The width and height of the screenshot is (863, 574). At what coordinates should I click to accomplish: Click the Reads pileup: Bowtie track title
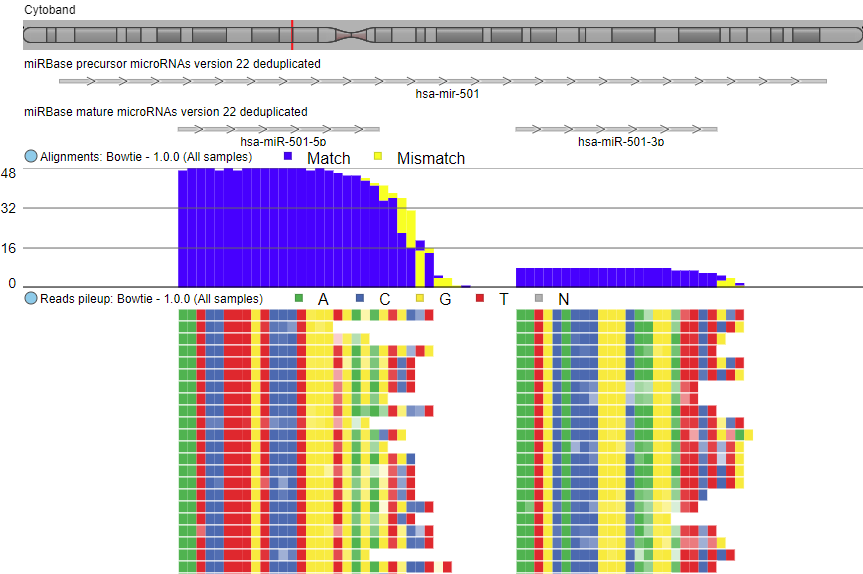(151, 299)
